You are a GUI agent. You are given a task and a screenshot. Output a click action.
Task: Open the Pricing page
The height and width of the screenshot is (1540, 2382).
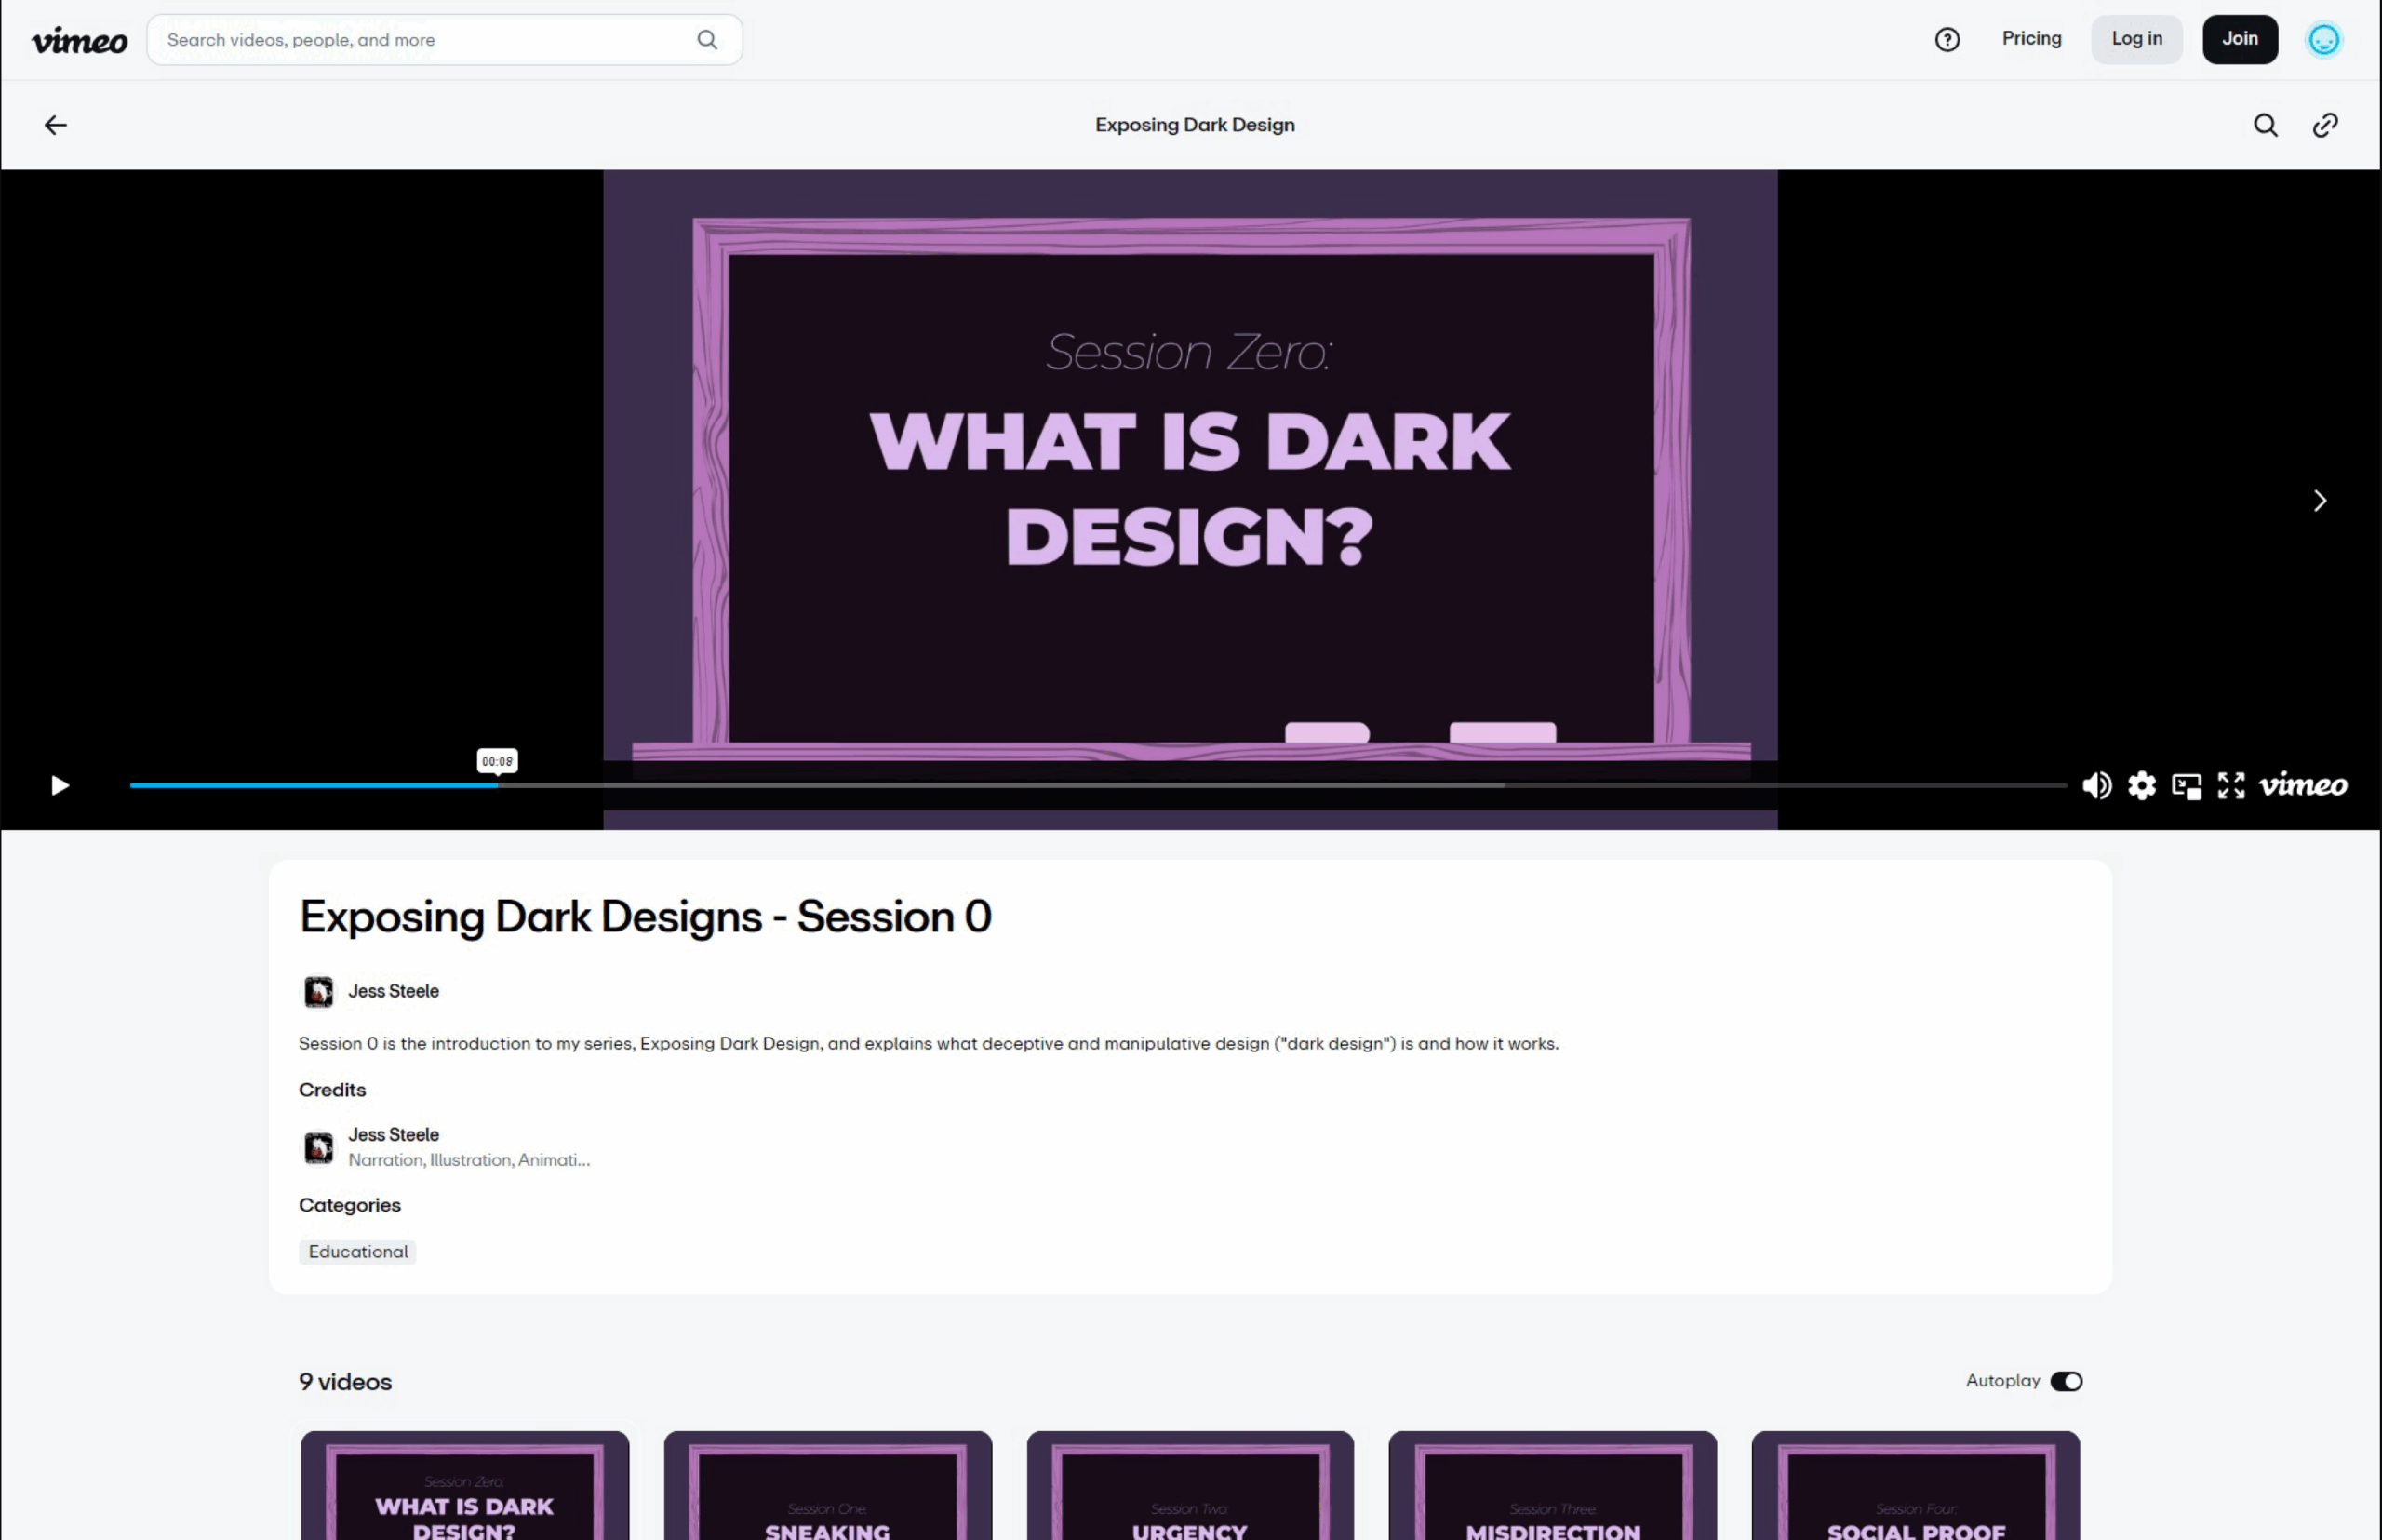coord(2031,39)
